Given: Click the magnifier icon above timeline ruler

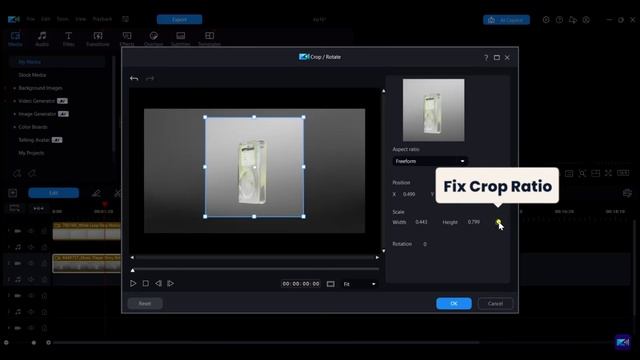Looking at the screenshot, I should 582,173.
